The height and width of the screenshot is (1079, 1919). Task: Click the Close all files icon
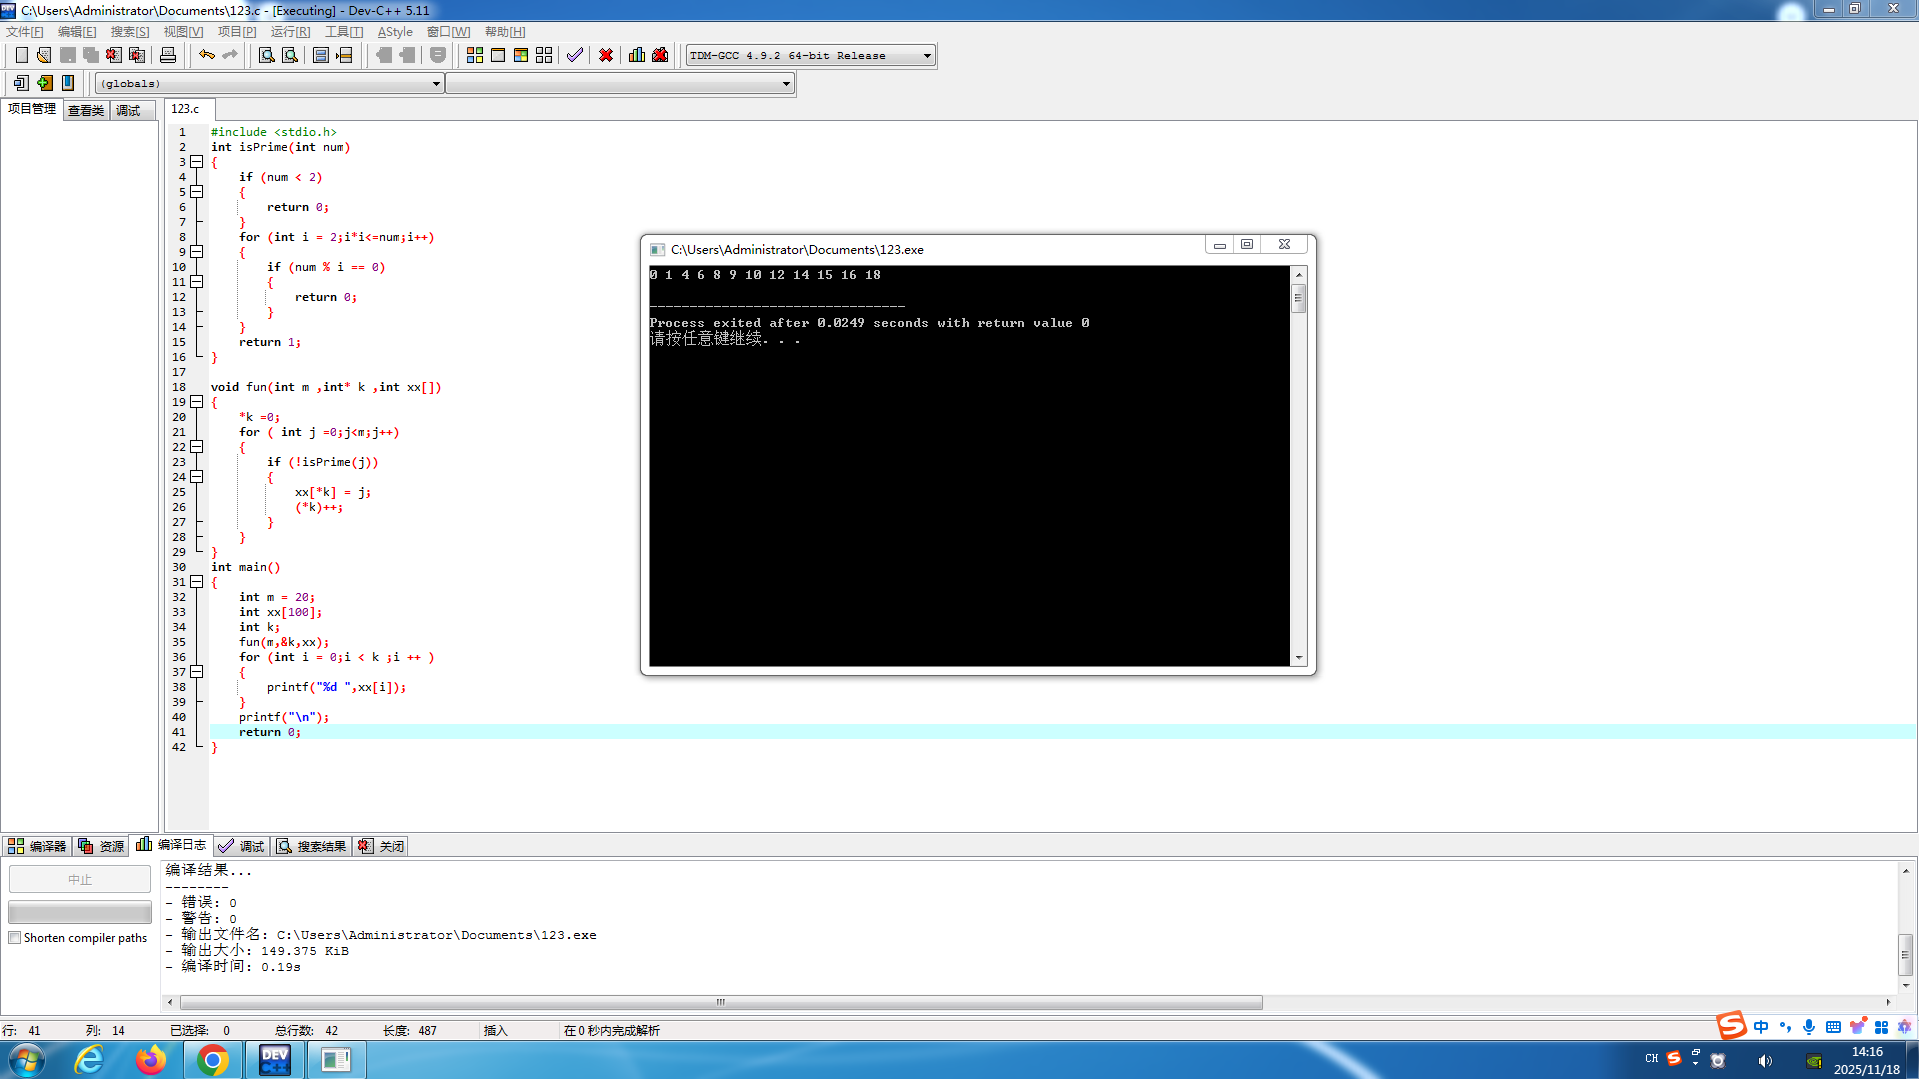tap(137, 55)
